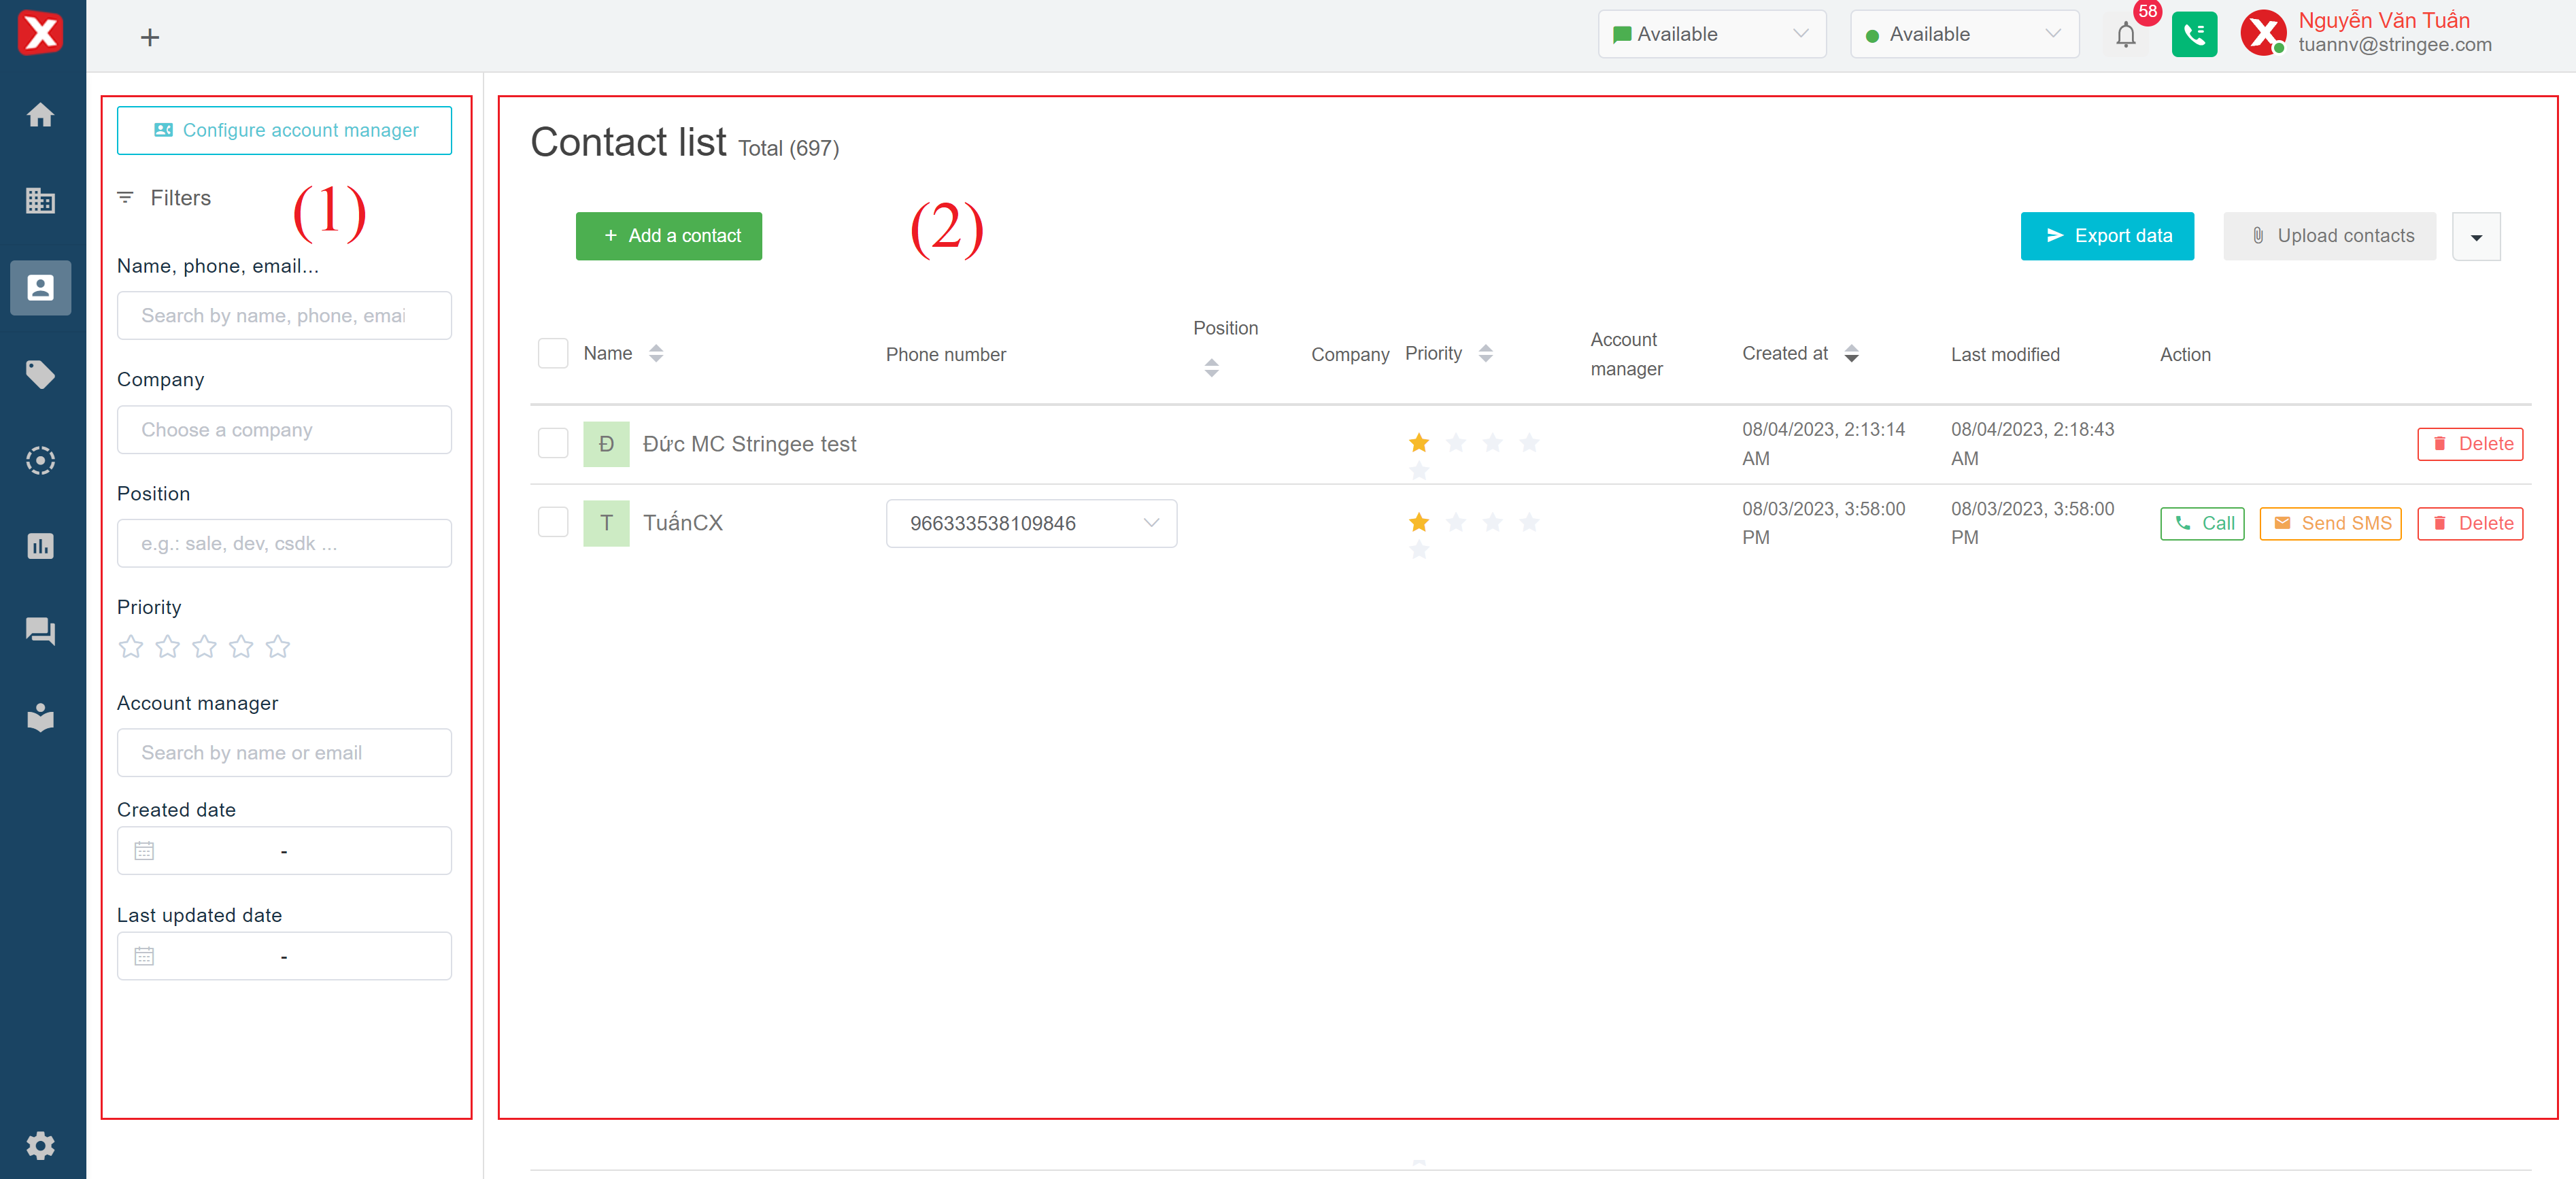The height and width of the screenshot is (1179, 2576).
Task: Open the flag Available status dropdown
Action: point(1711,34)
